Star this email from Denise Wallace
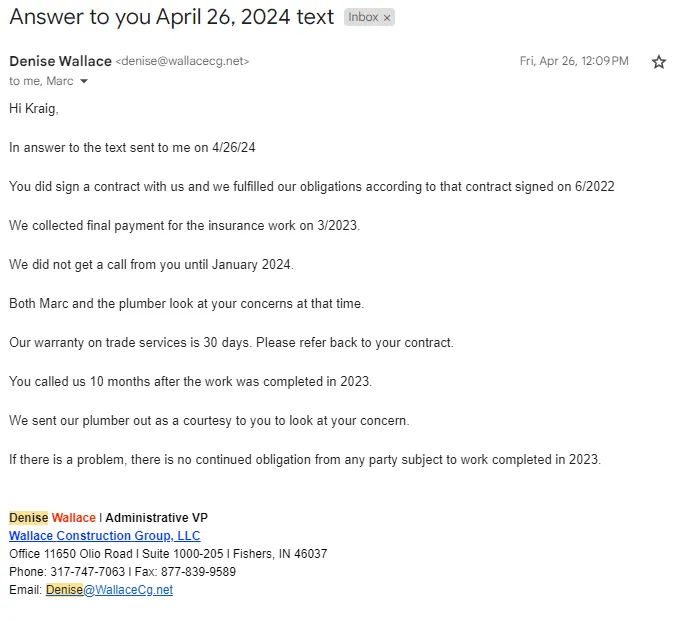The width and height of the screenshot is (684, 621). coord(658,62)
